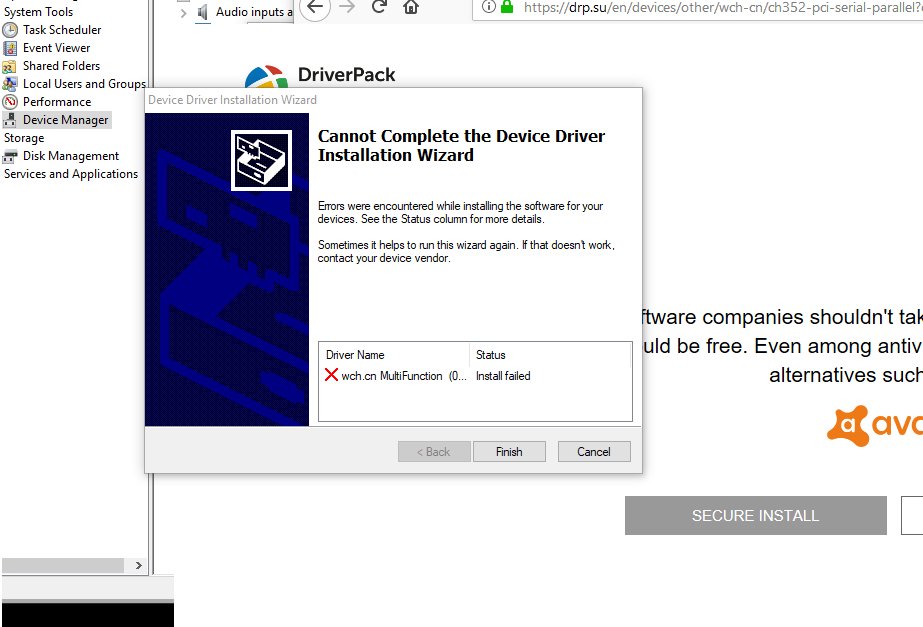Open Disk Management in the tree
The image size is (923, 627).
pyautogui.click(x=71, y=156)
